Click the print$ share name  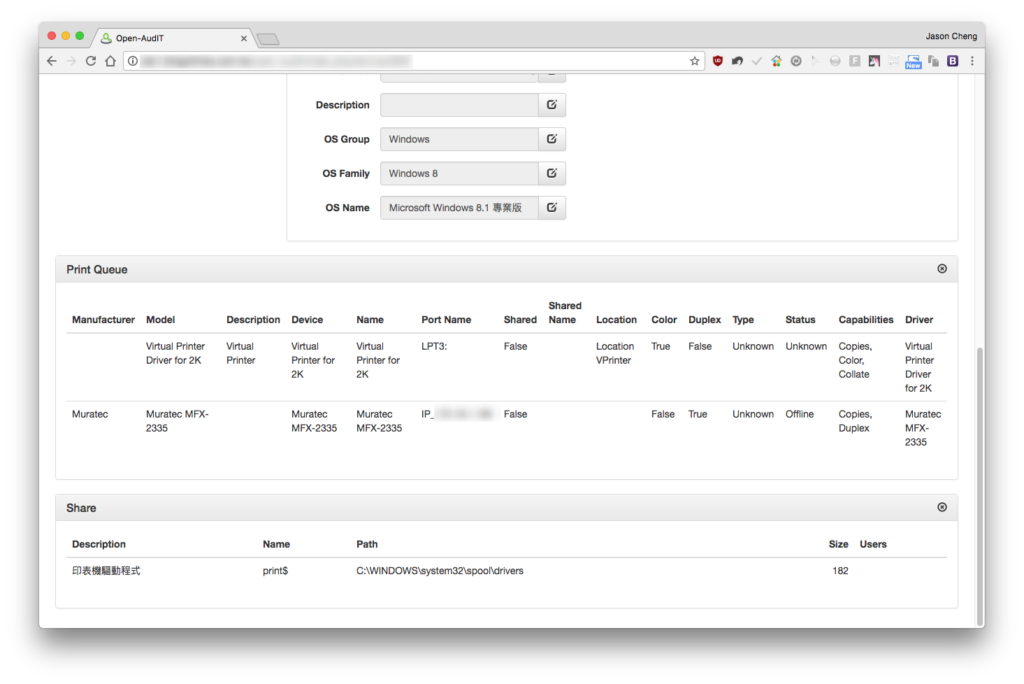click(x=275, y=570)
